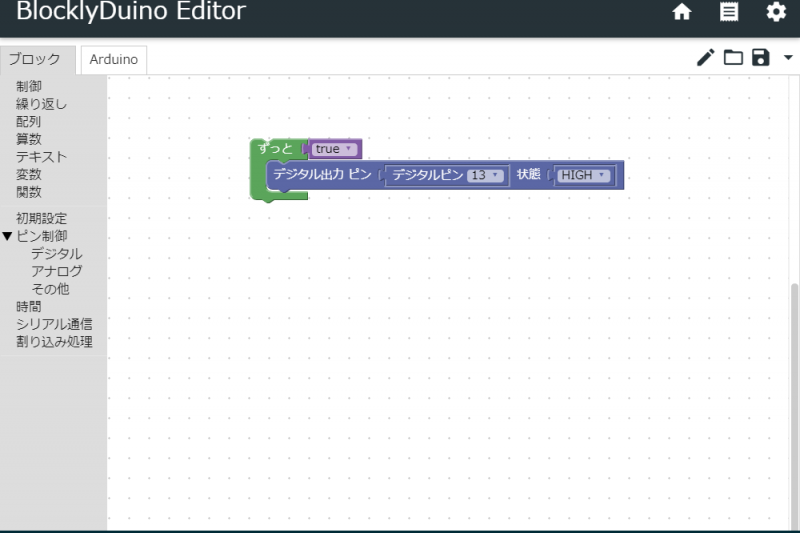Open the document list icon in header
800x533 pixels.
click(x=729, y=11)
